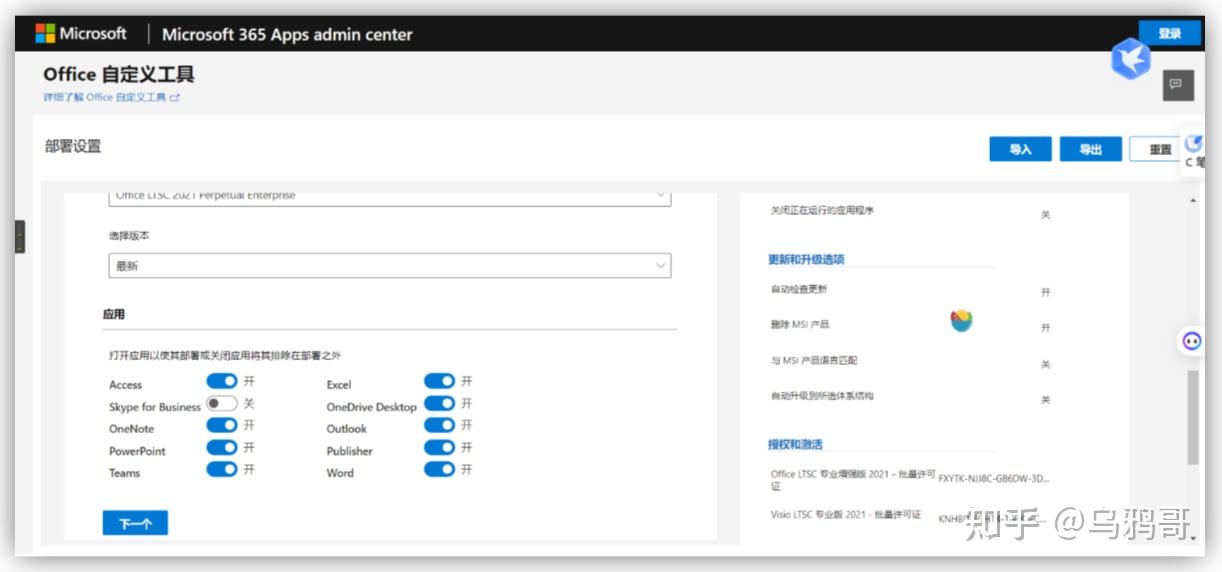
Task: Click 关闭正在运行的应用程序 summary row
Action: point(910,212)
